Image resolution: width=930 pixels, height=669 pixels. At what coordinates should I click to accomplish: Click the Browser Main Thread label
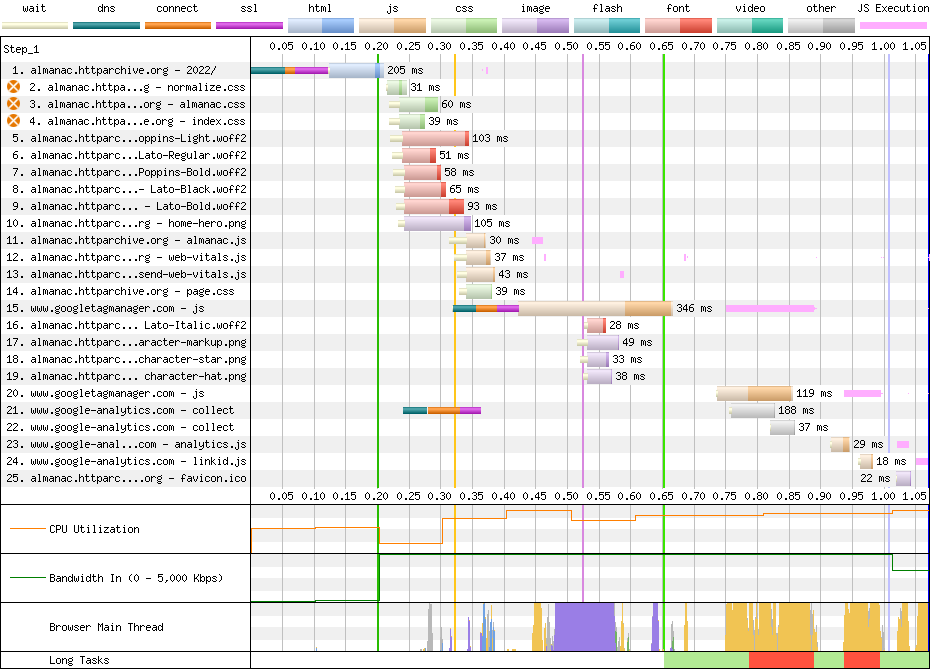[x=106, y=627]
